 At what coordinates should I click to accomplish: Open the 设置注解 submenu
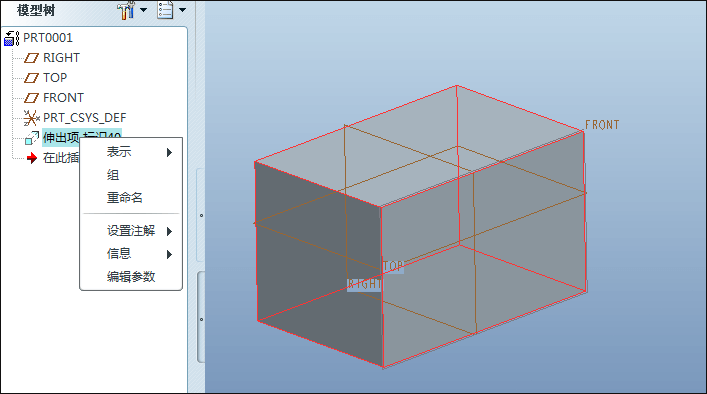click(131, 231)
